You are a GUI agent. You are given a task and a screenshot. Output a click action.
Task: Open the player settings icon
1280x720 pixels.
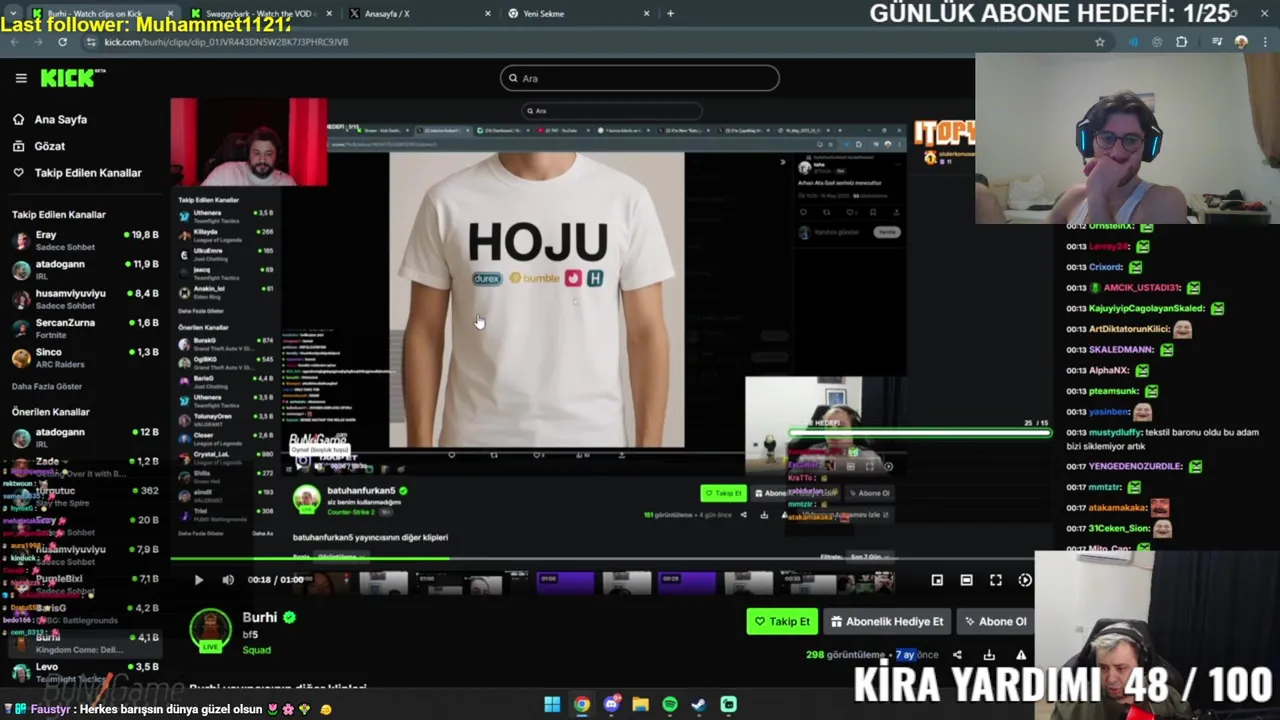[1025, 580]
